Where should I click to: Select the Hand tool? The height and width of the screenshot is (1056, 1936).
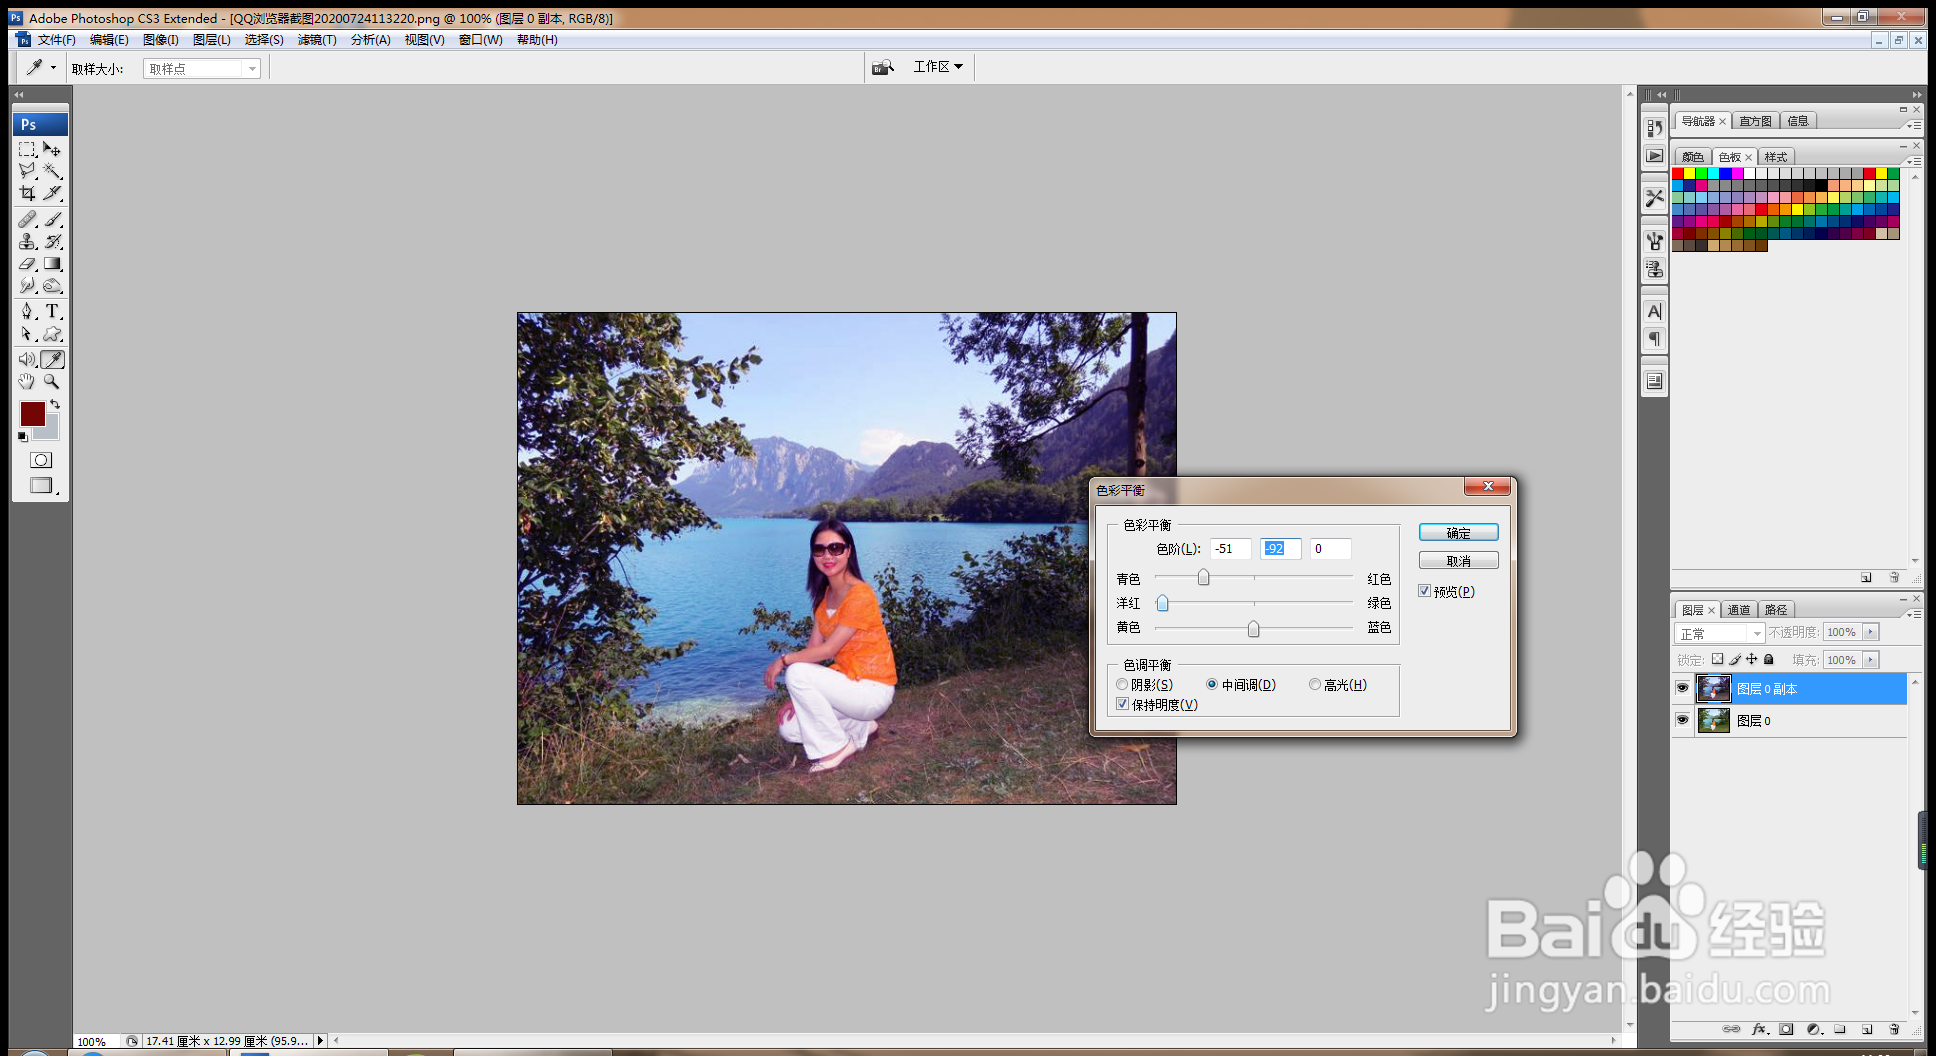(27, 382)
